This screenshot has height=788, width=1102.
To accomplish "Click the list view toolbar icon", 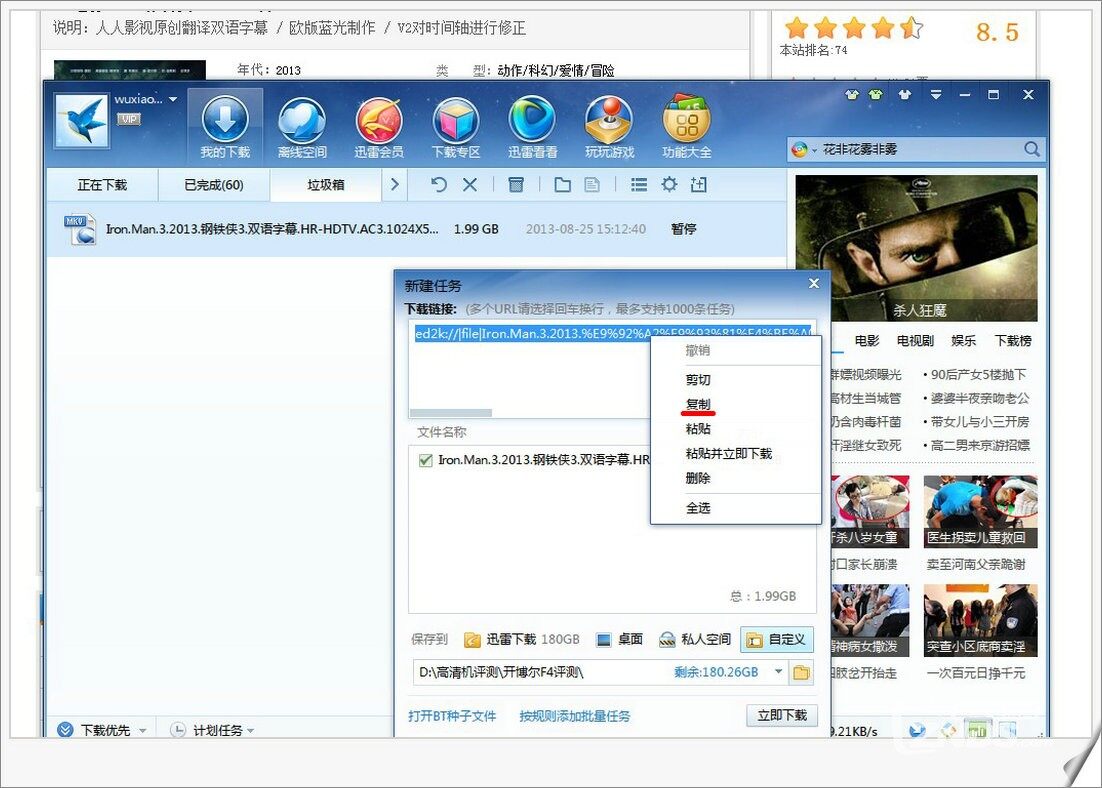I will point(639,185).
